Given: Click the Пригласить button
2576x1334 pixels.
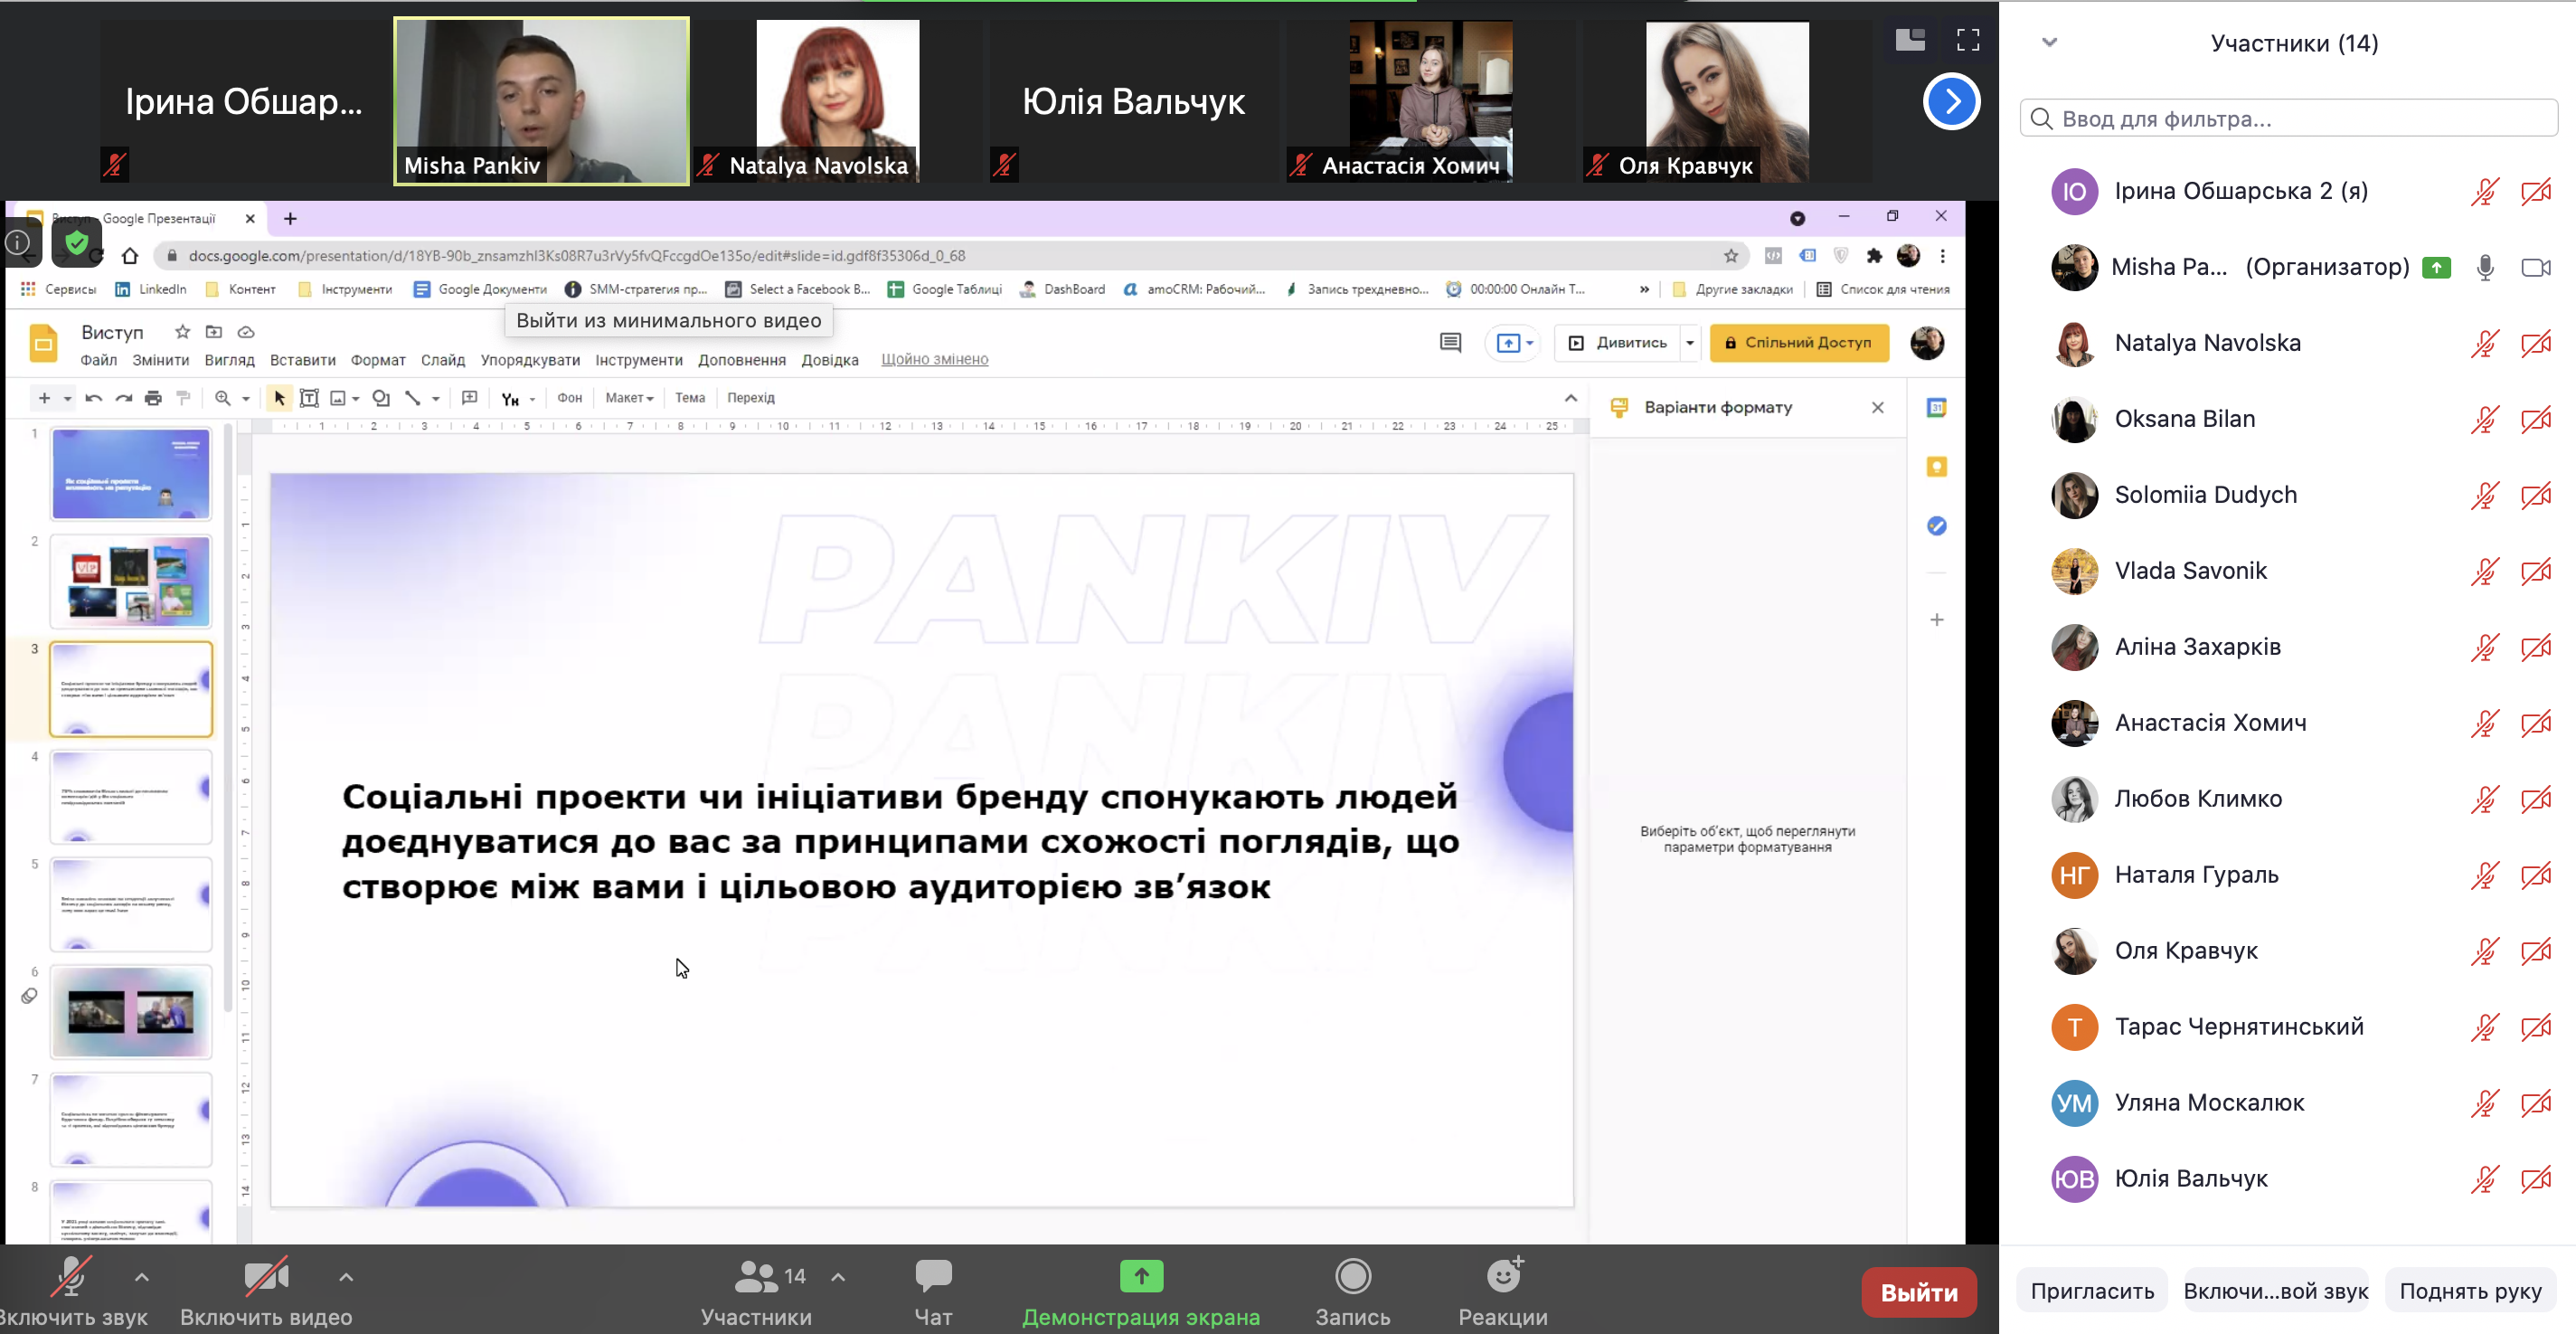Looking at the screenshot, I should (2092, 1291).
